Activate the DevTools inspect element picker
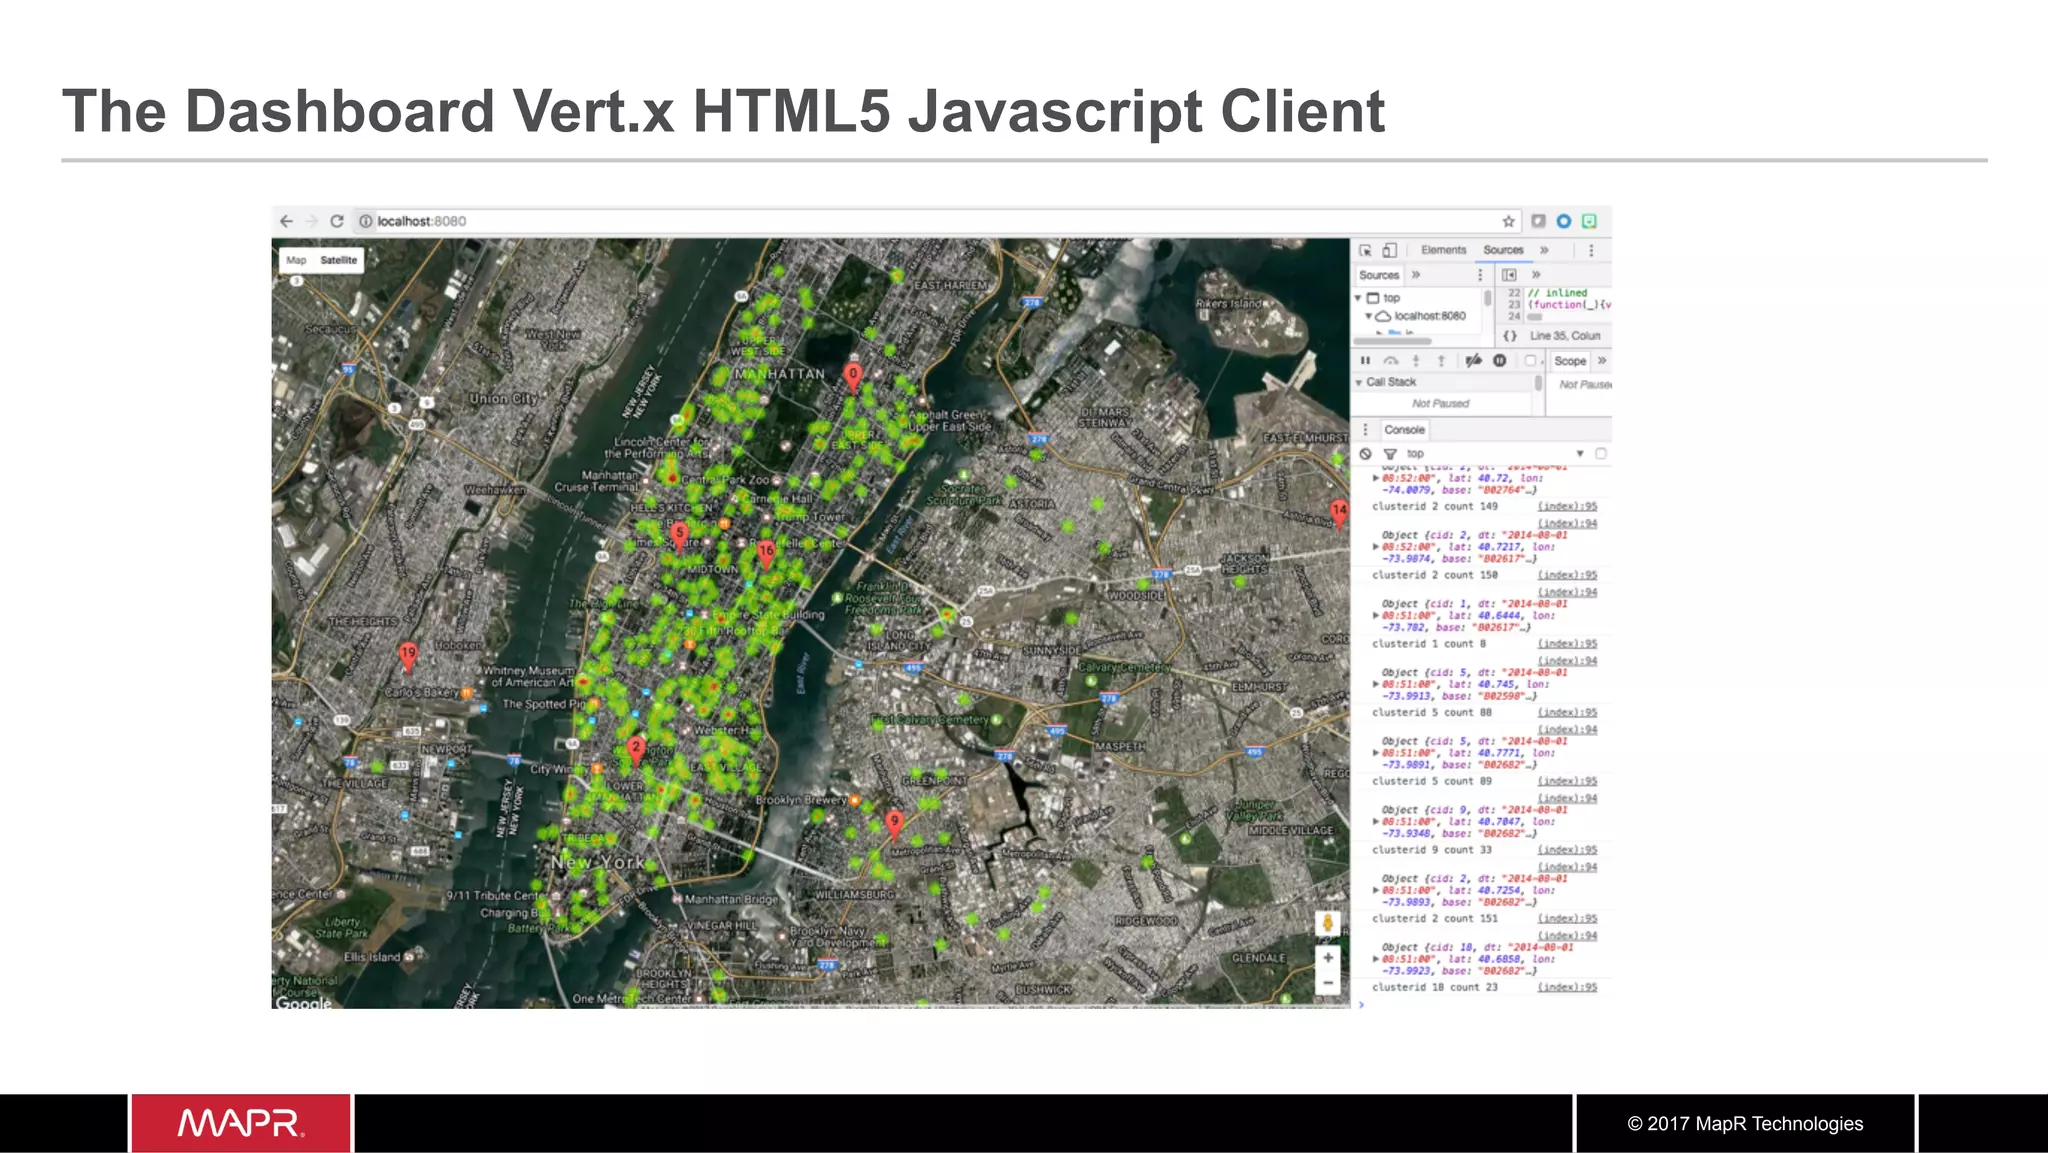This screenshot has width=2048, height=1153. 1365,250
